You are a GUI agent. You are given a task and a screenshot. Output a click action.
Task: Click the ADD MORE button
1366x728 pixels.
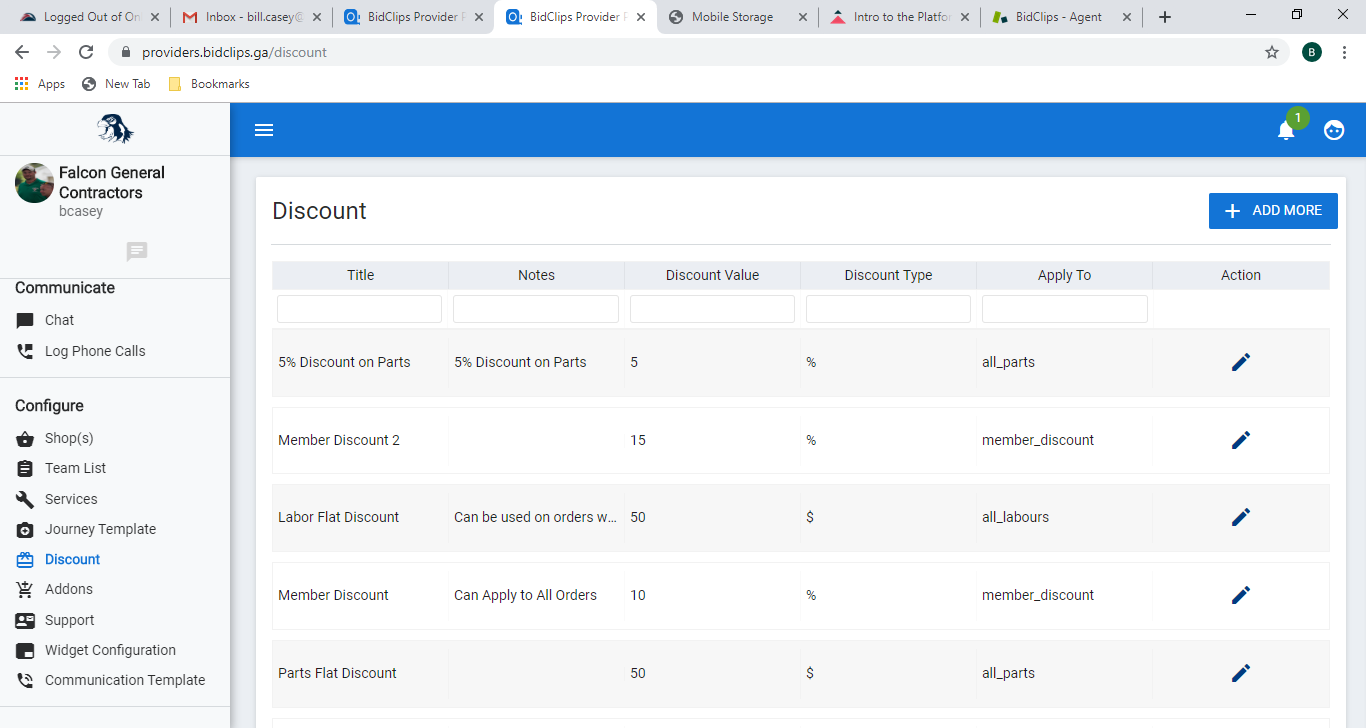(1273, 211)
